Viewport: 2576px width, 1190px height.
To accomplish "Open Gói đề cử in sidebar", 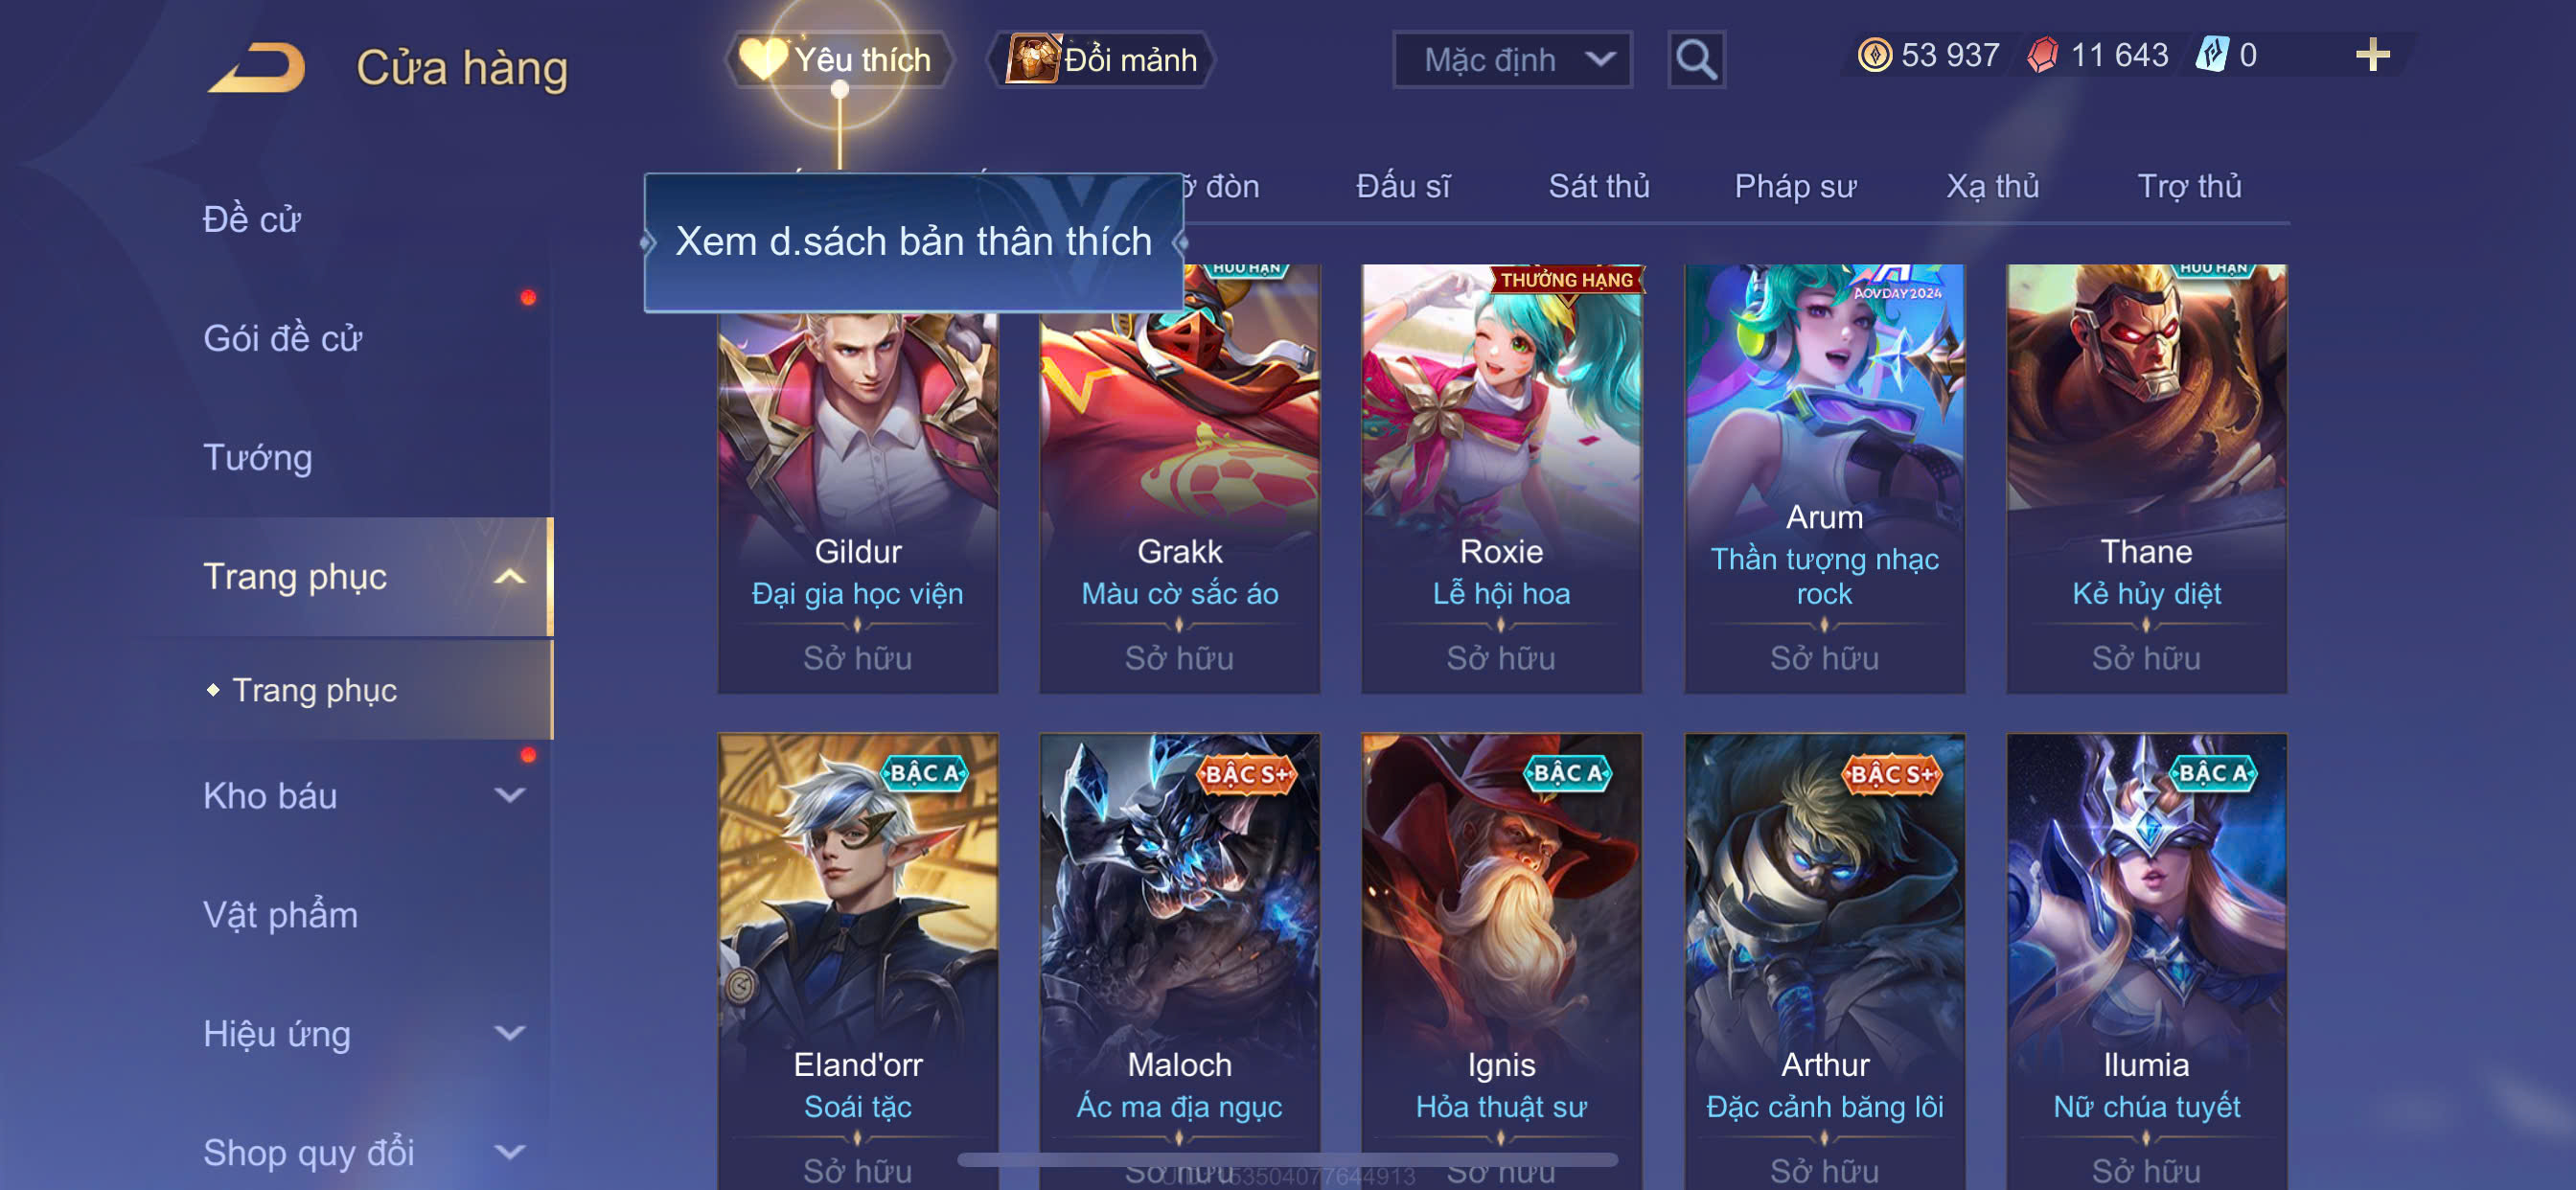I will 282,339.
